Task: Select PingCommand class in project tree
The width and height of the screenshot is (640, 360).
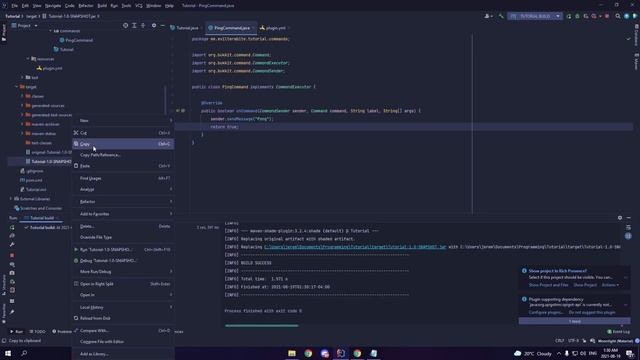Action: [x=76, y=40]
